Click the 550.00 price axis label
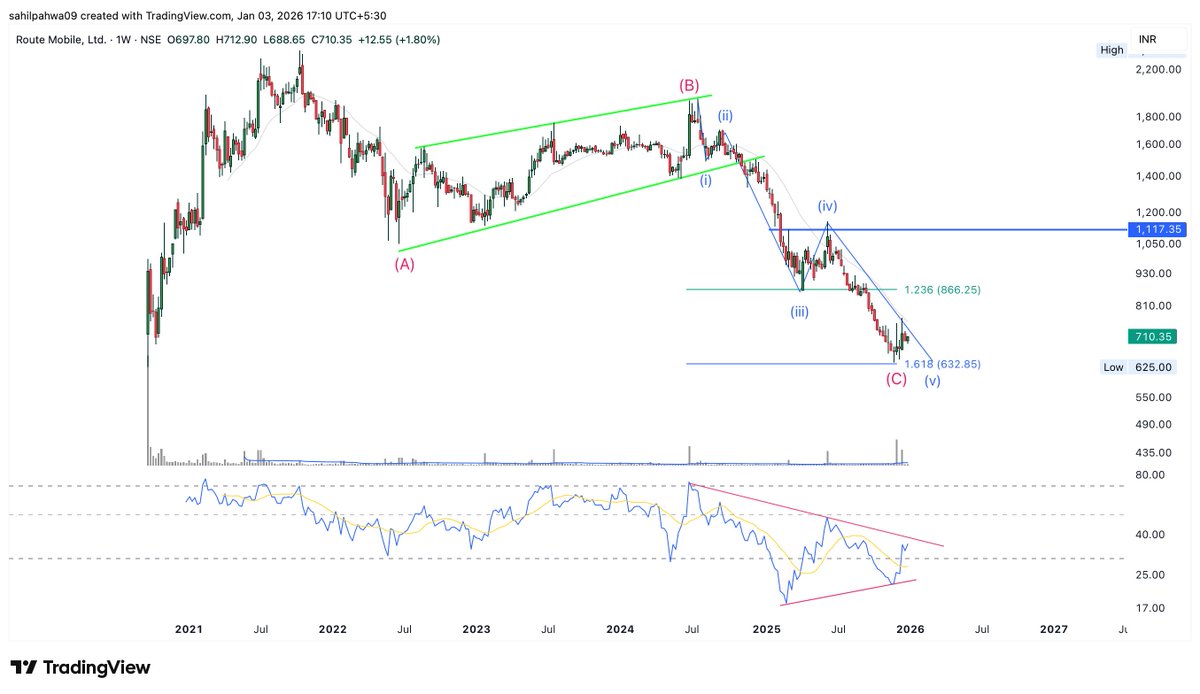Viewport: 1200px width, 694px height. click(x=1153, y=398)
